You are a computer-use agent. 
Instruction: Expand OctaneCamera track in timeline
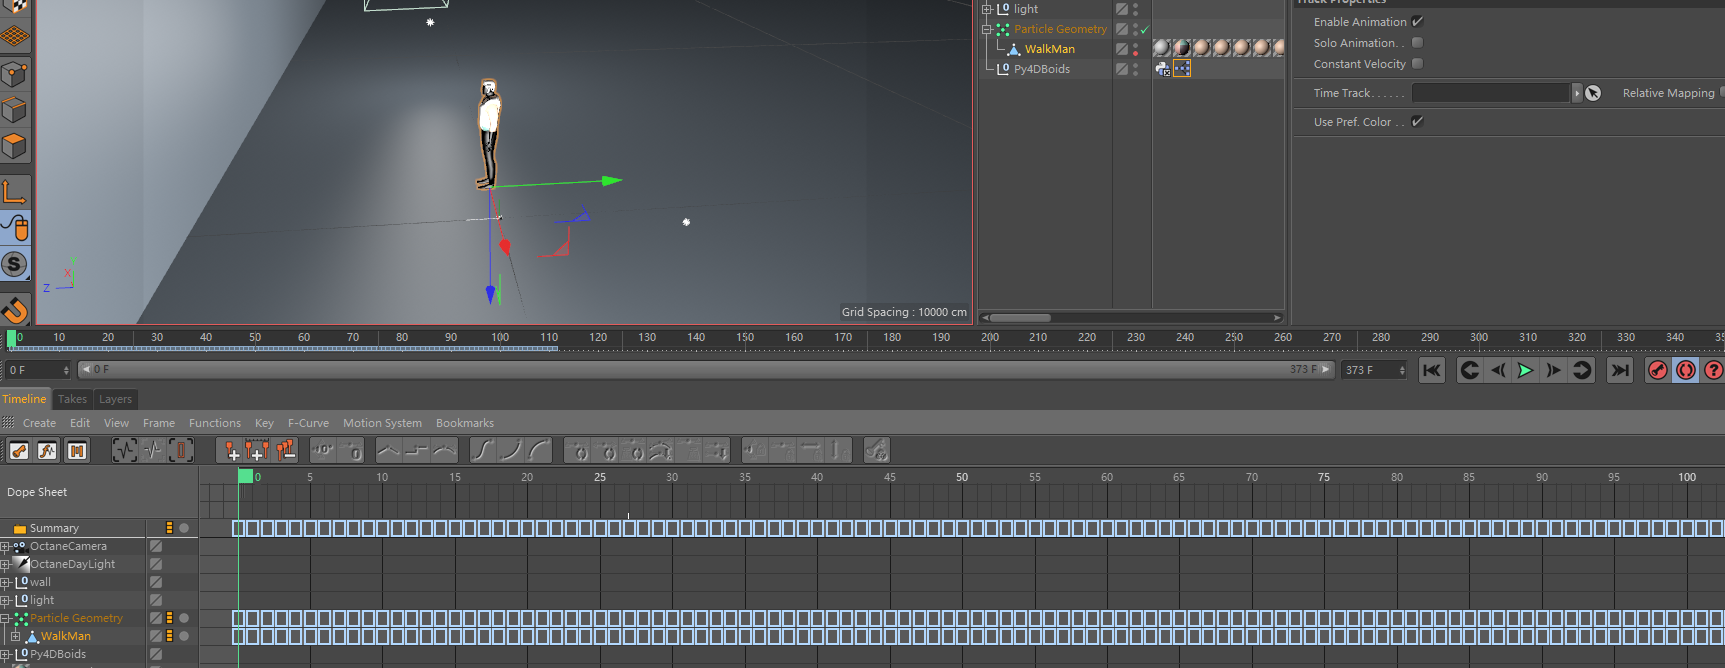coord(5,547)
